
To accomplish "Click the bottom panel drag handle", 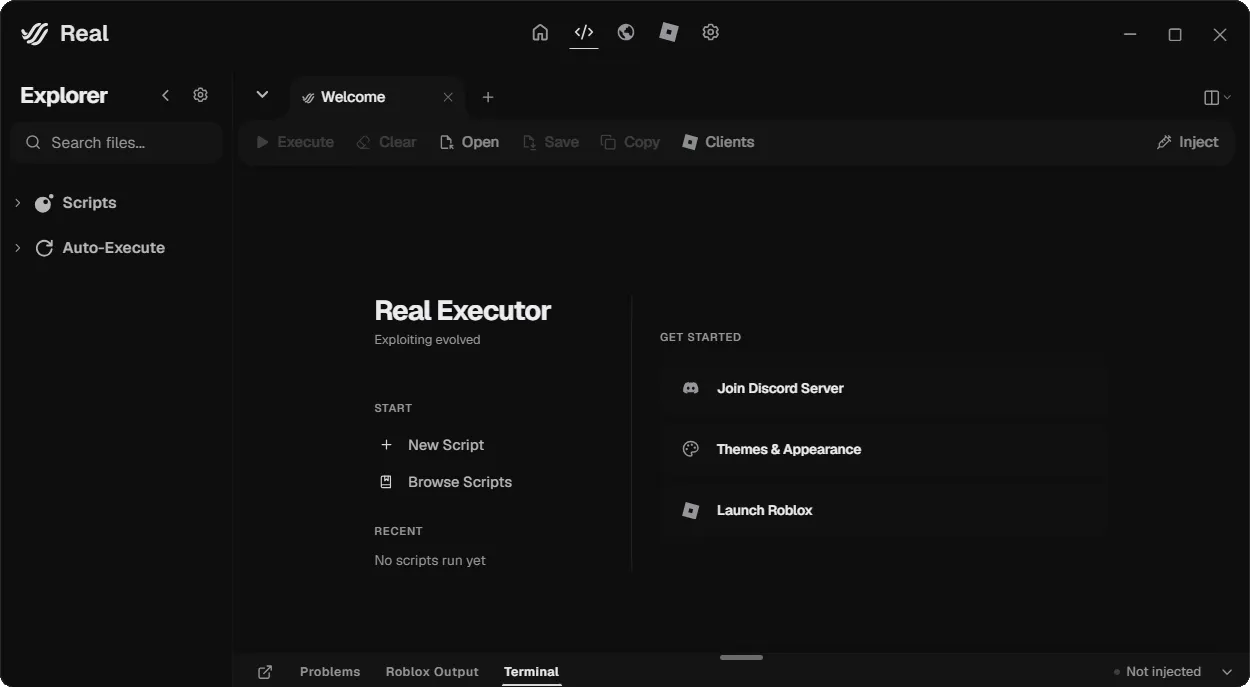I will point(741,657).
